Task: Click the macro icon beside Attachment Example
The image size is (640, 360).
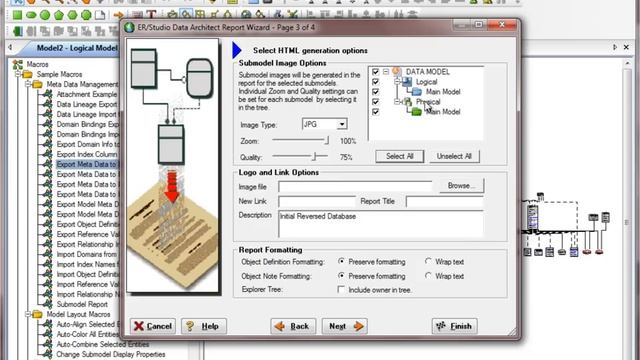Action: pos(48,94)
